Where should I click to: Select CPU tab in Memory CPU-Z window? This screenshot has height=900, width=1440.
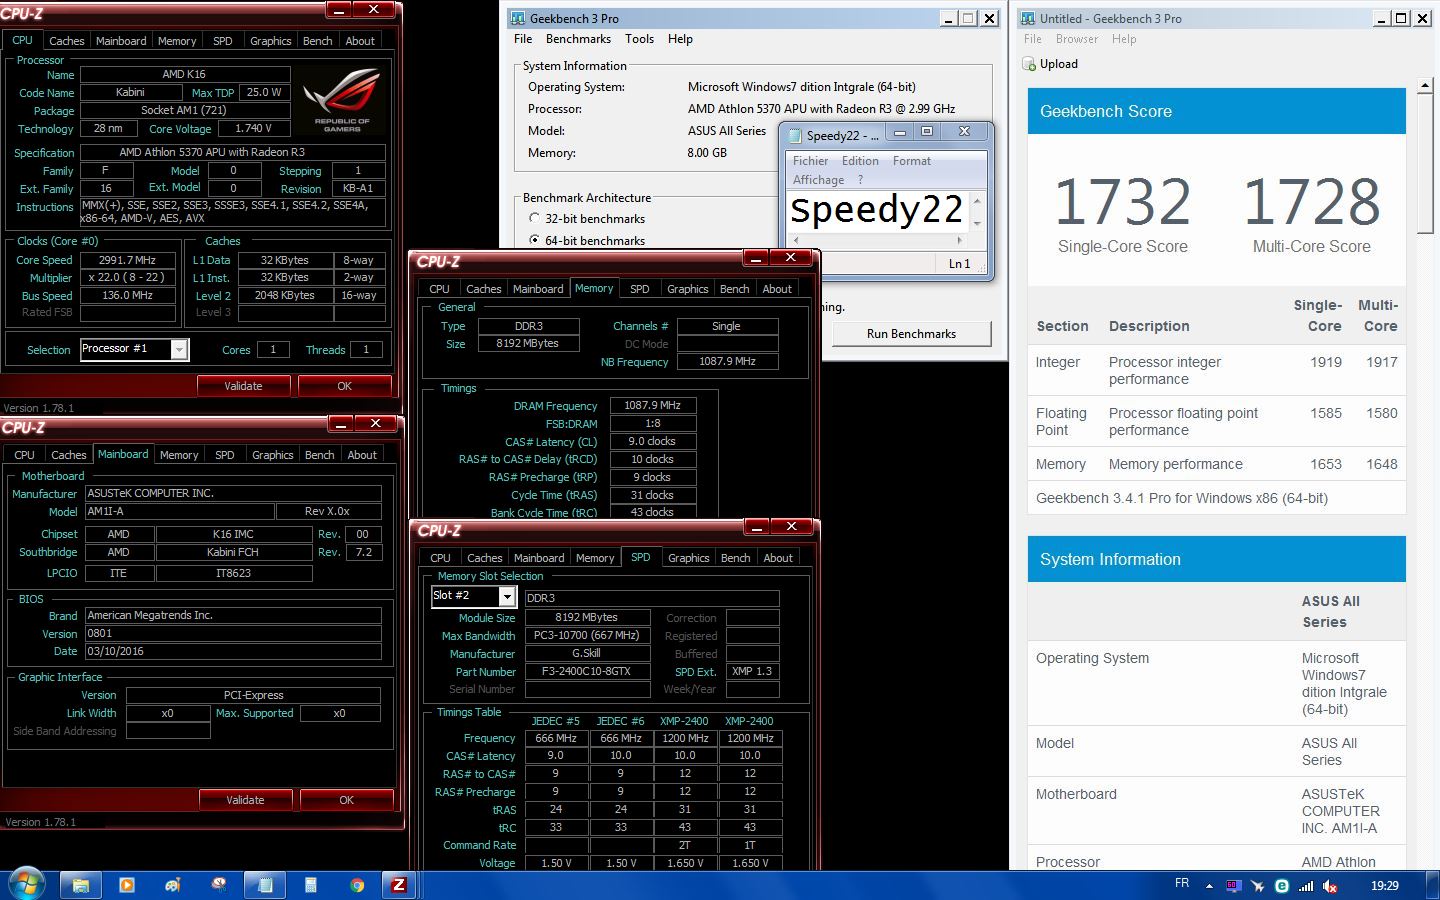[x=439, y=289]
